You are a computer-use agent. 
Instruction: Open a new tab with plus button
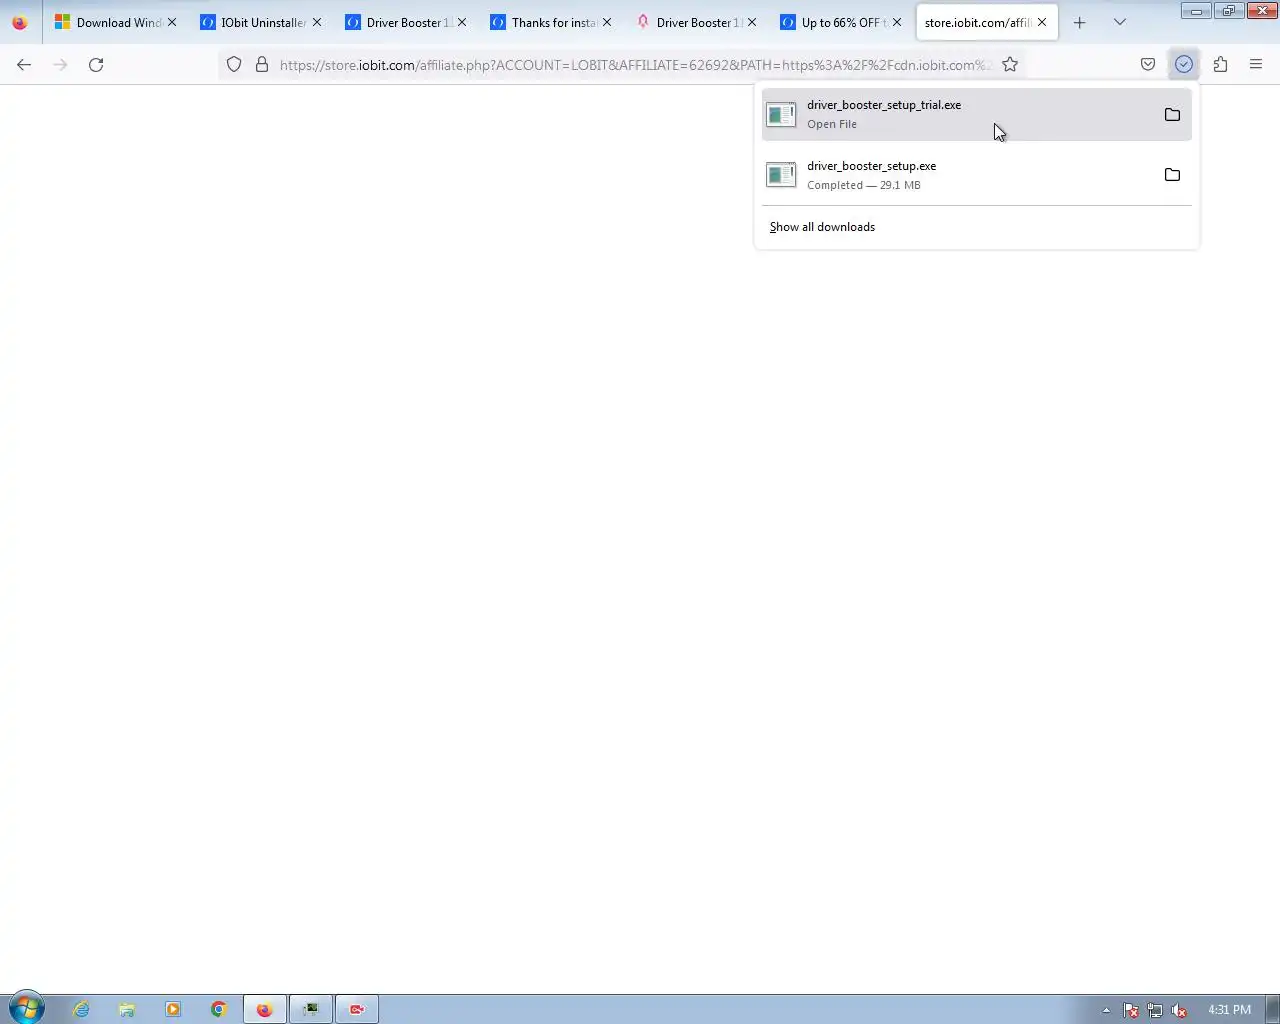1080,22
